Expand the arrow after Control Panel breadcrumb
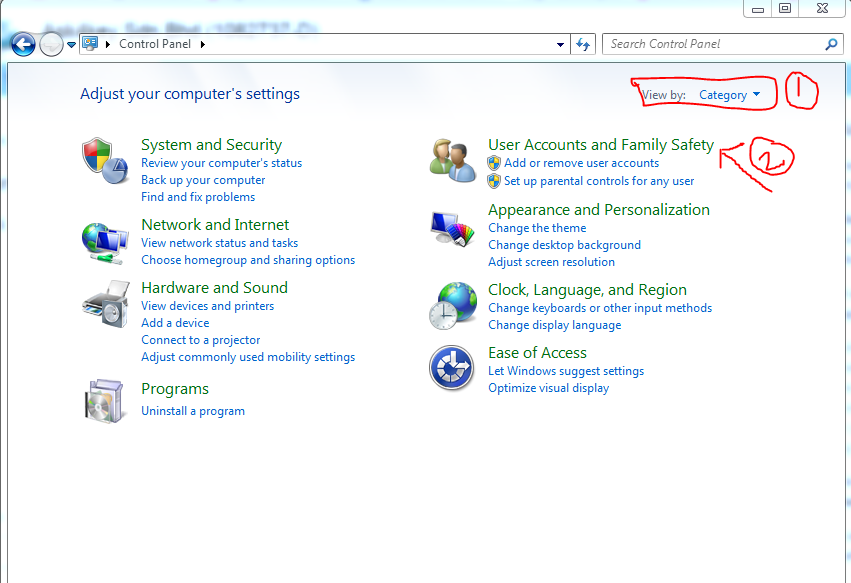Viewport: 851px width, 583px height. coord(202,45)
